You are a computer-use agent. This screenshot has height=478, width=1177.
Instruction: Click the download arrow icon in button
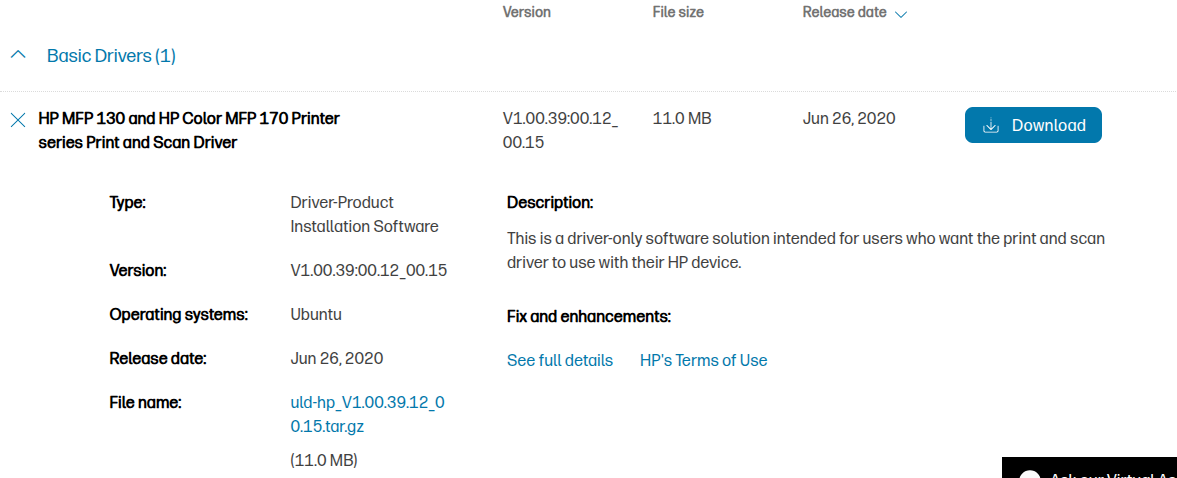991,125
